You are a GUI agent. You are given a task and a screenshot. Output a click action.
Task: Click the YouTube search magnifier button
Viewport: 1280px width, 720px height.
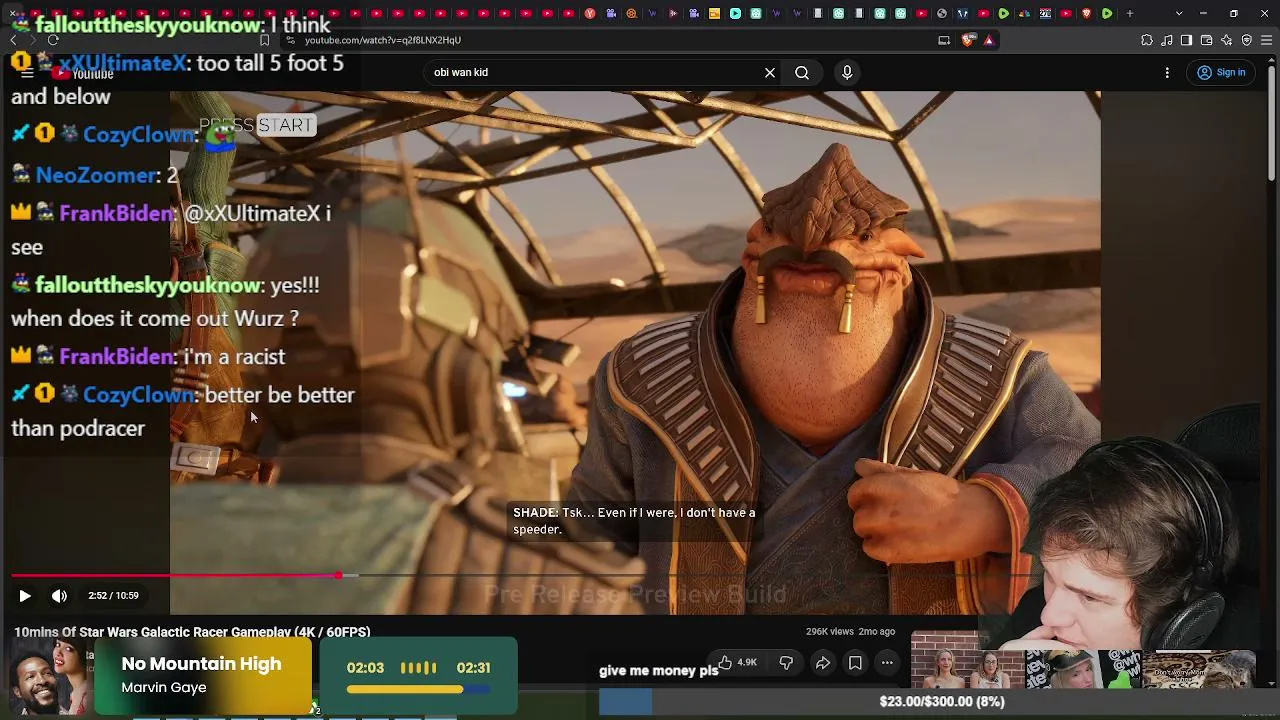802,72
